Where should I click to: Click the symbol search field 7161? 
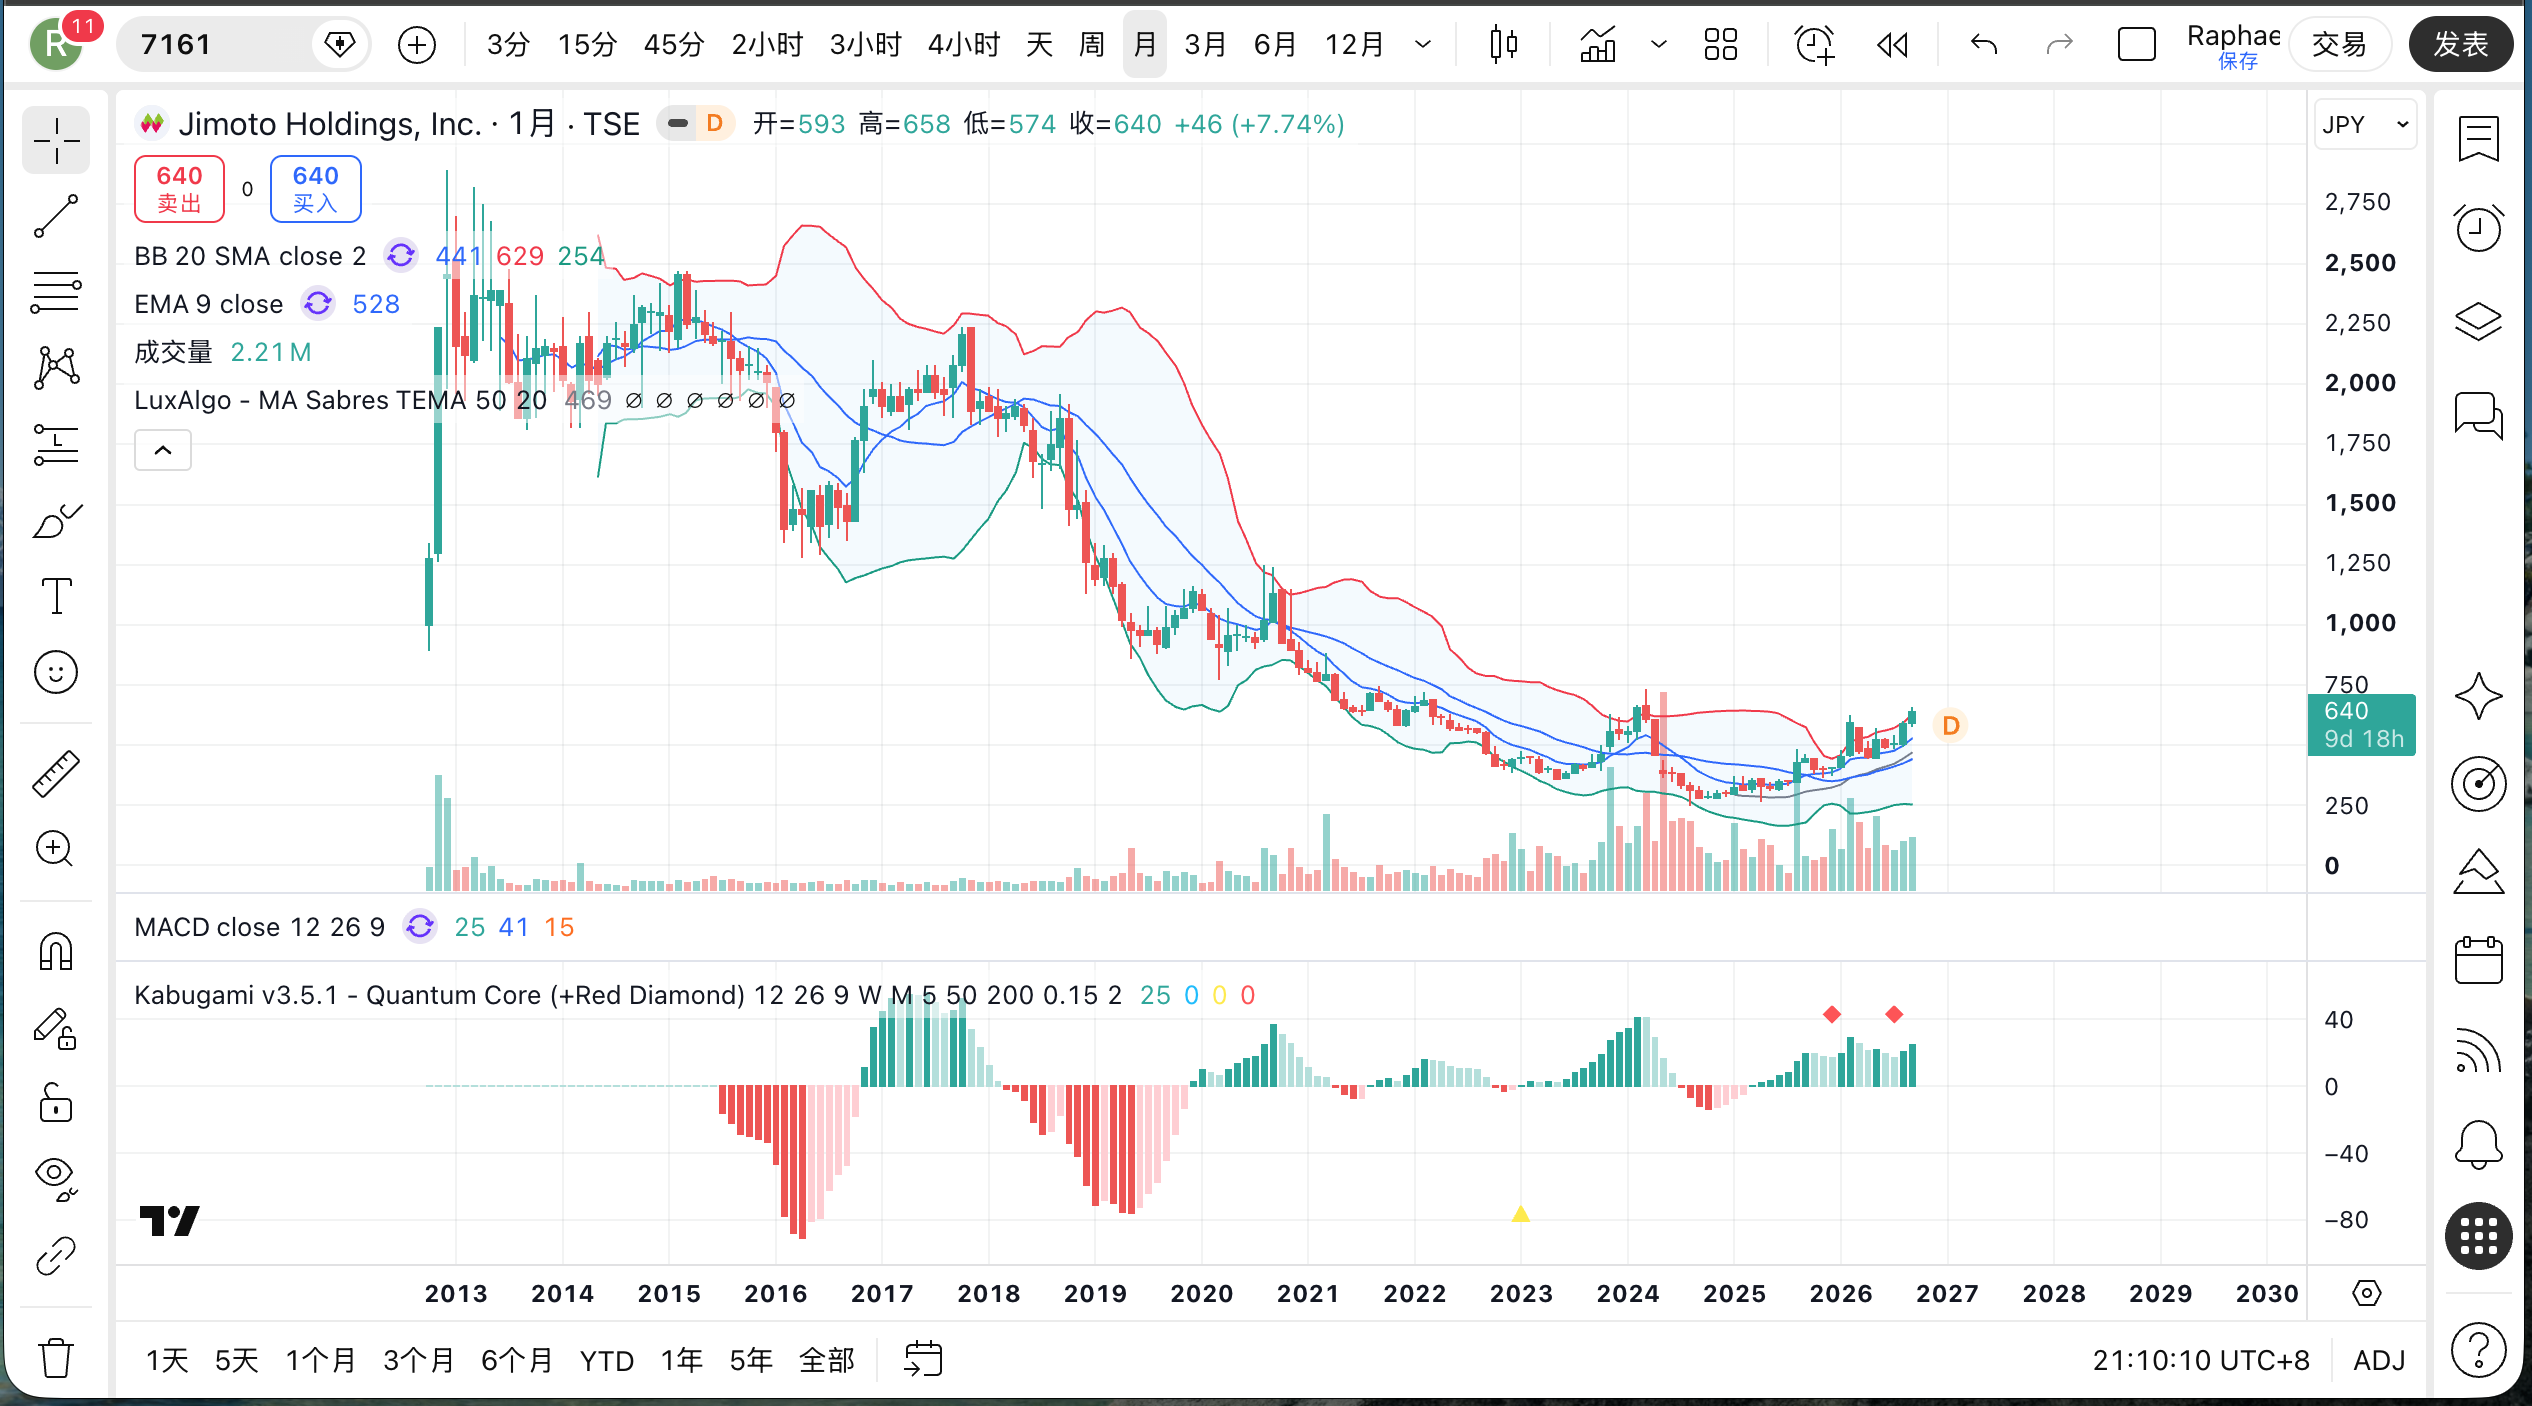(x=215, y=45)
